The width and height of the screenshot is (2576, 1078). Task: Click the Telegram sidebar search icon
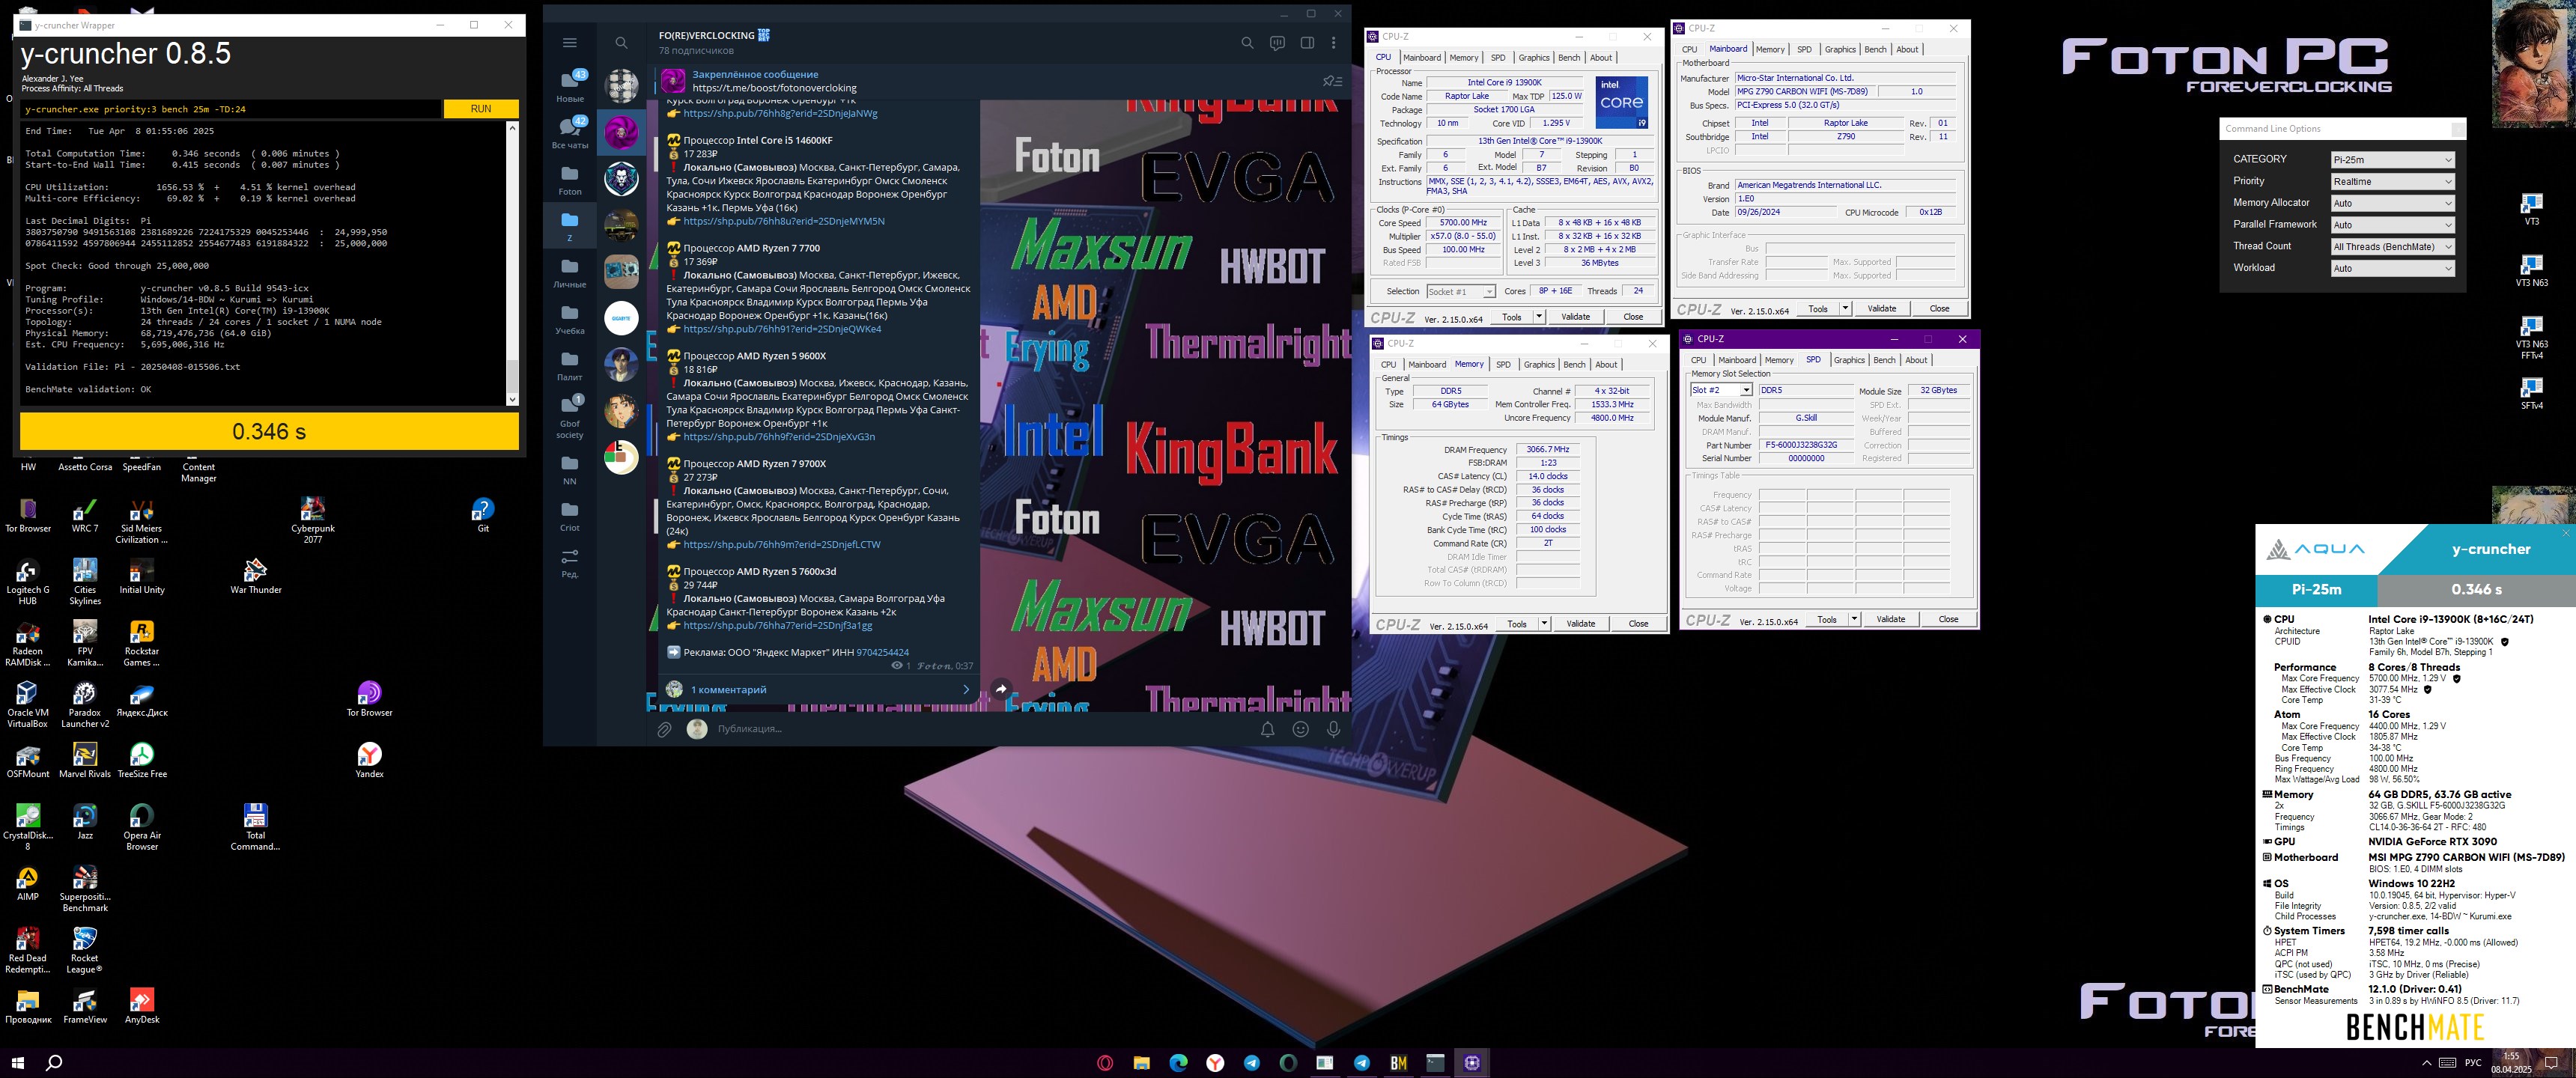pyautogui.click(x=621, y=43)
